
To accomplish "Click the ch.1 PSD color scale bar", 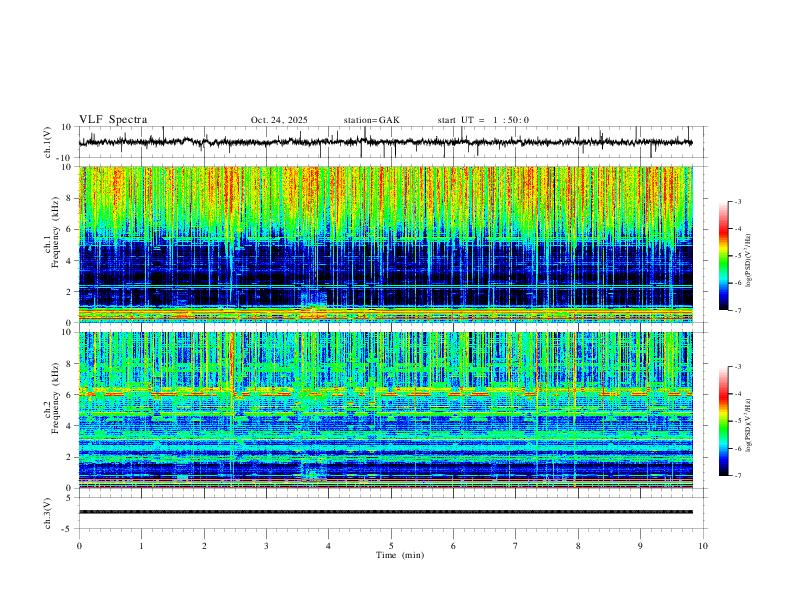I will click(723, 256).
